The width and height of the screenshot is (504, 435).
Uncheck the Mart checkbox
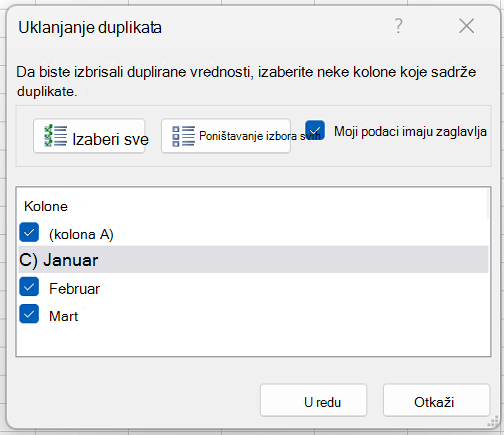(29, 314)
